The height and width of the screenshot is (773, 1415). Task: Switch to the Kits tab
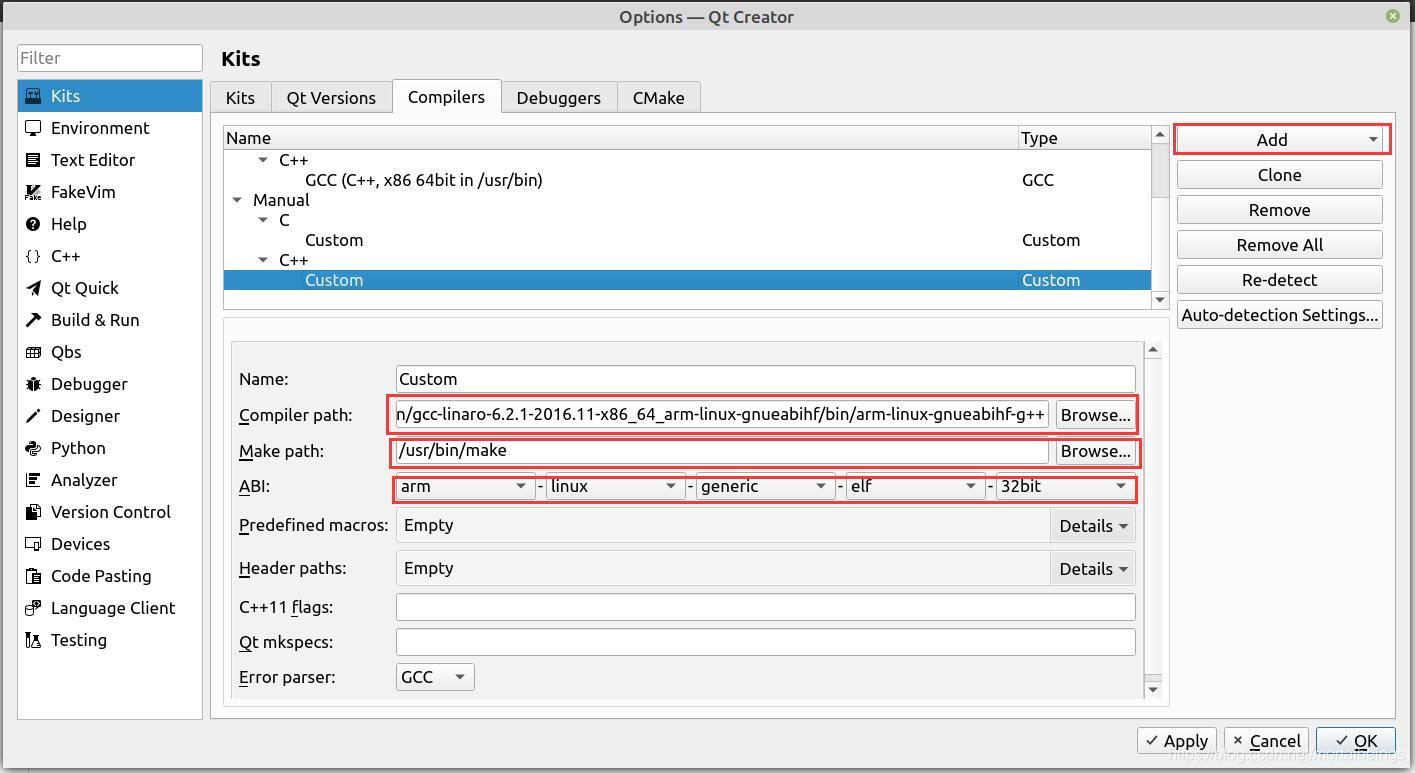tap(240, 97)
